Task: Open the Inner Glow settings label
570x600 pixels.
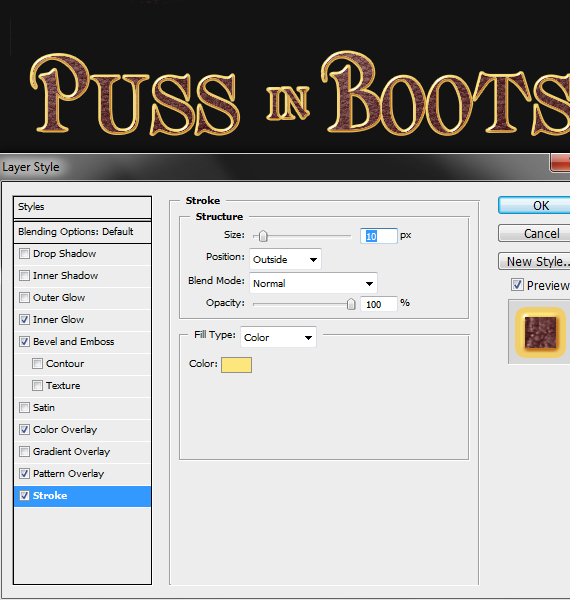Action: [x=58, y=320]
